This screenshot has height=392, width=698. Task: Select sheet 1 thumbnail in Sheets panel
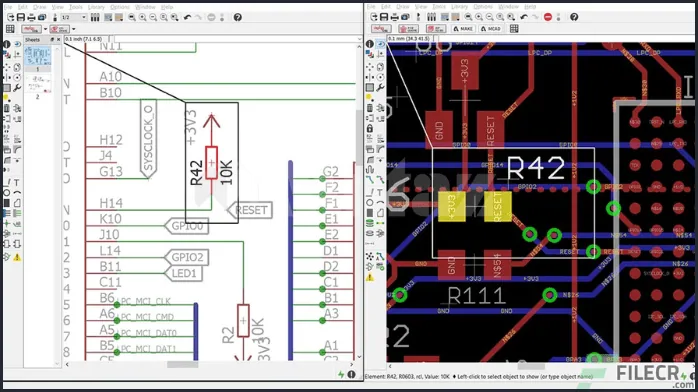pyautogui.click(x=37, y=57)
